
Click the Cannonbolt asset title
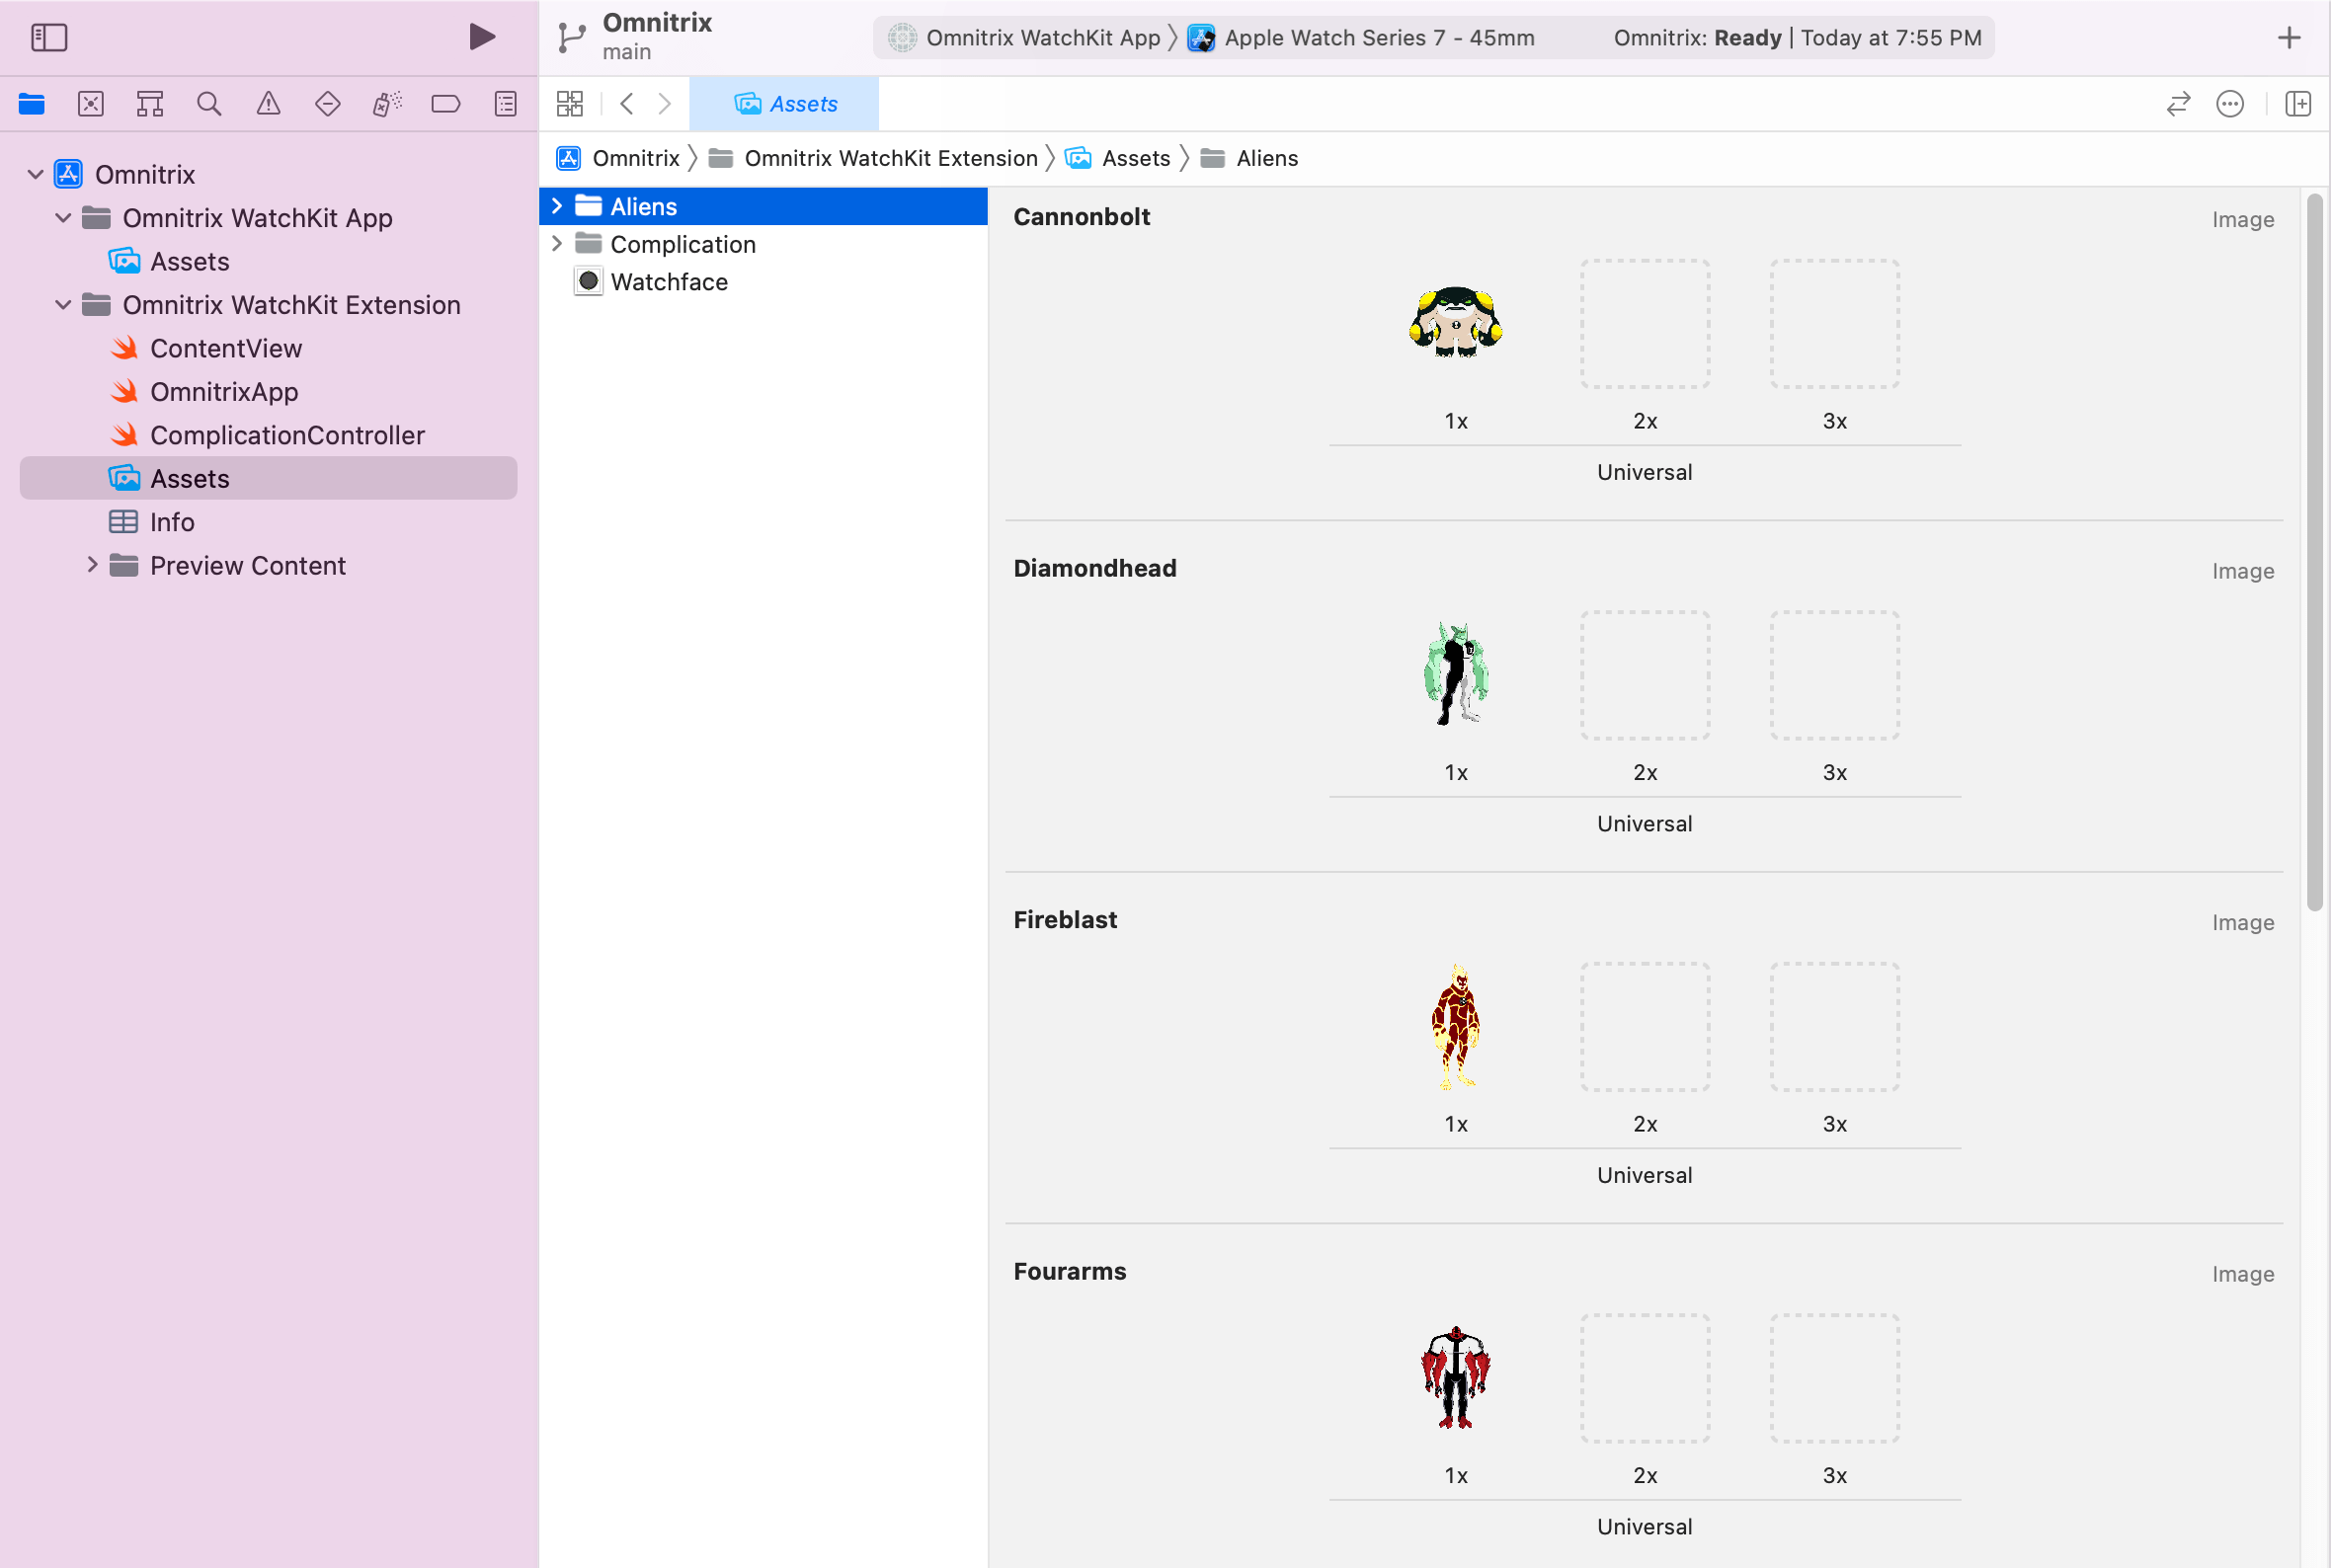click(x=1082, y=217)
